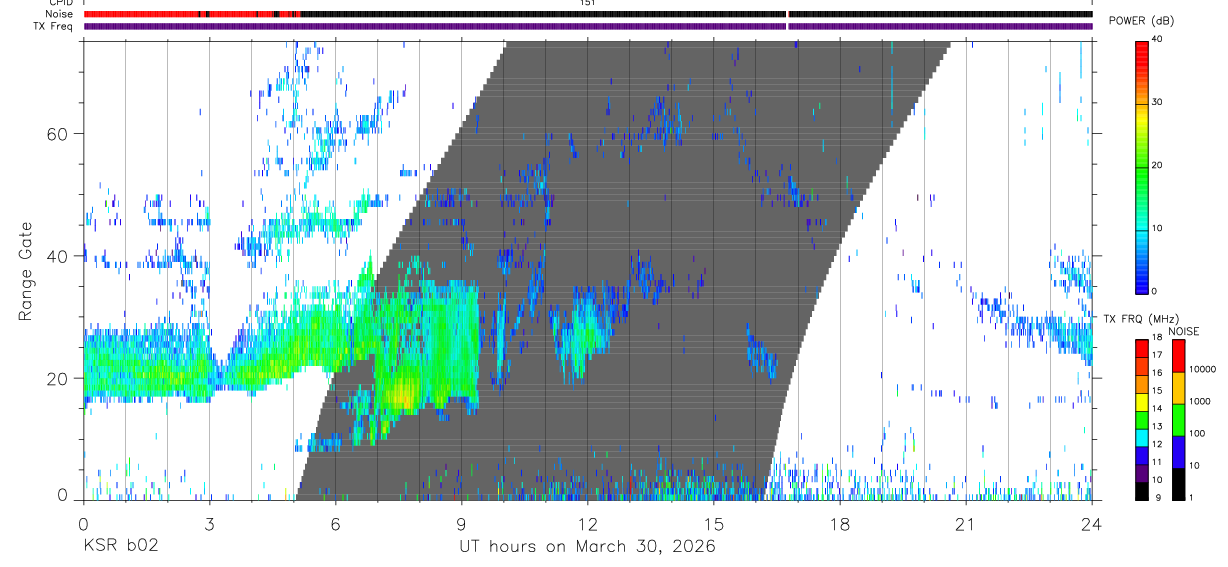Click the power colorbar gradient

[1142, 166]
